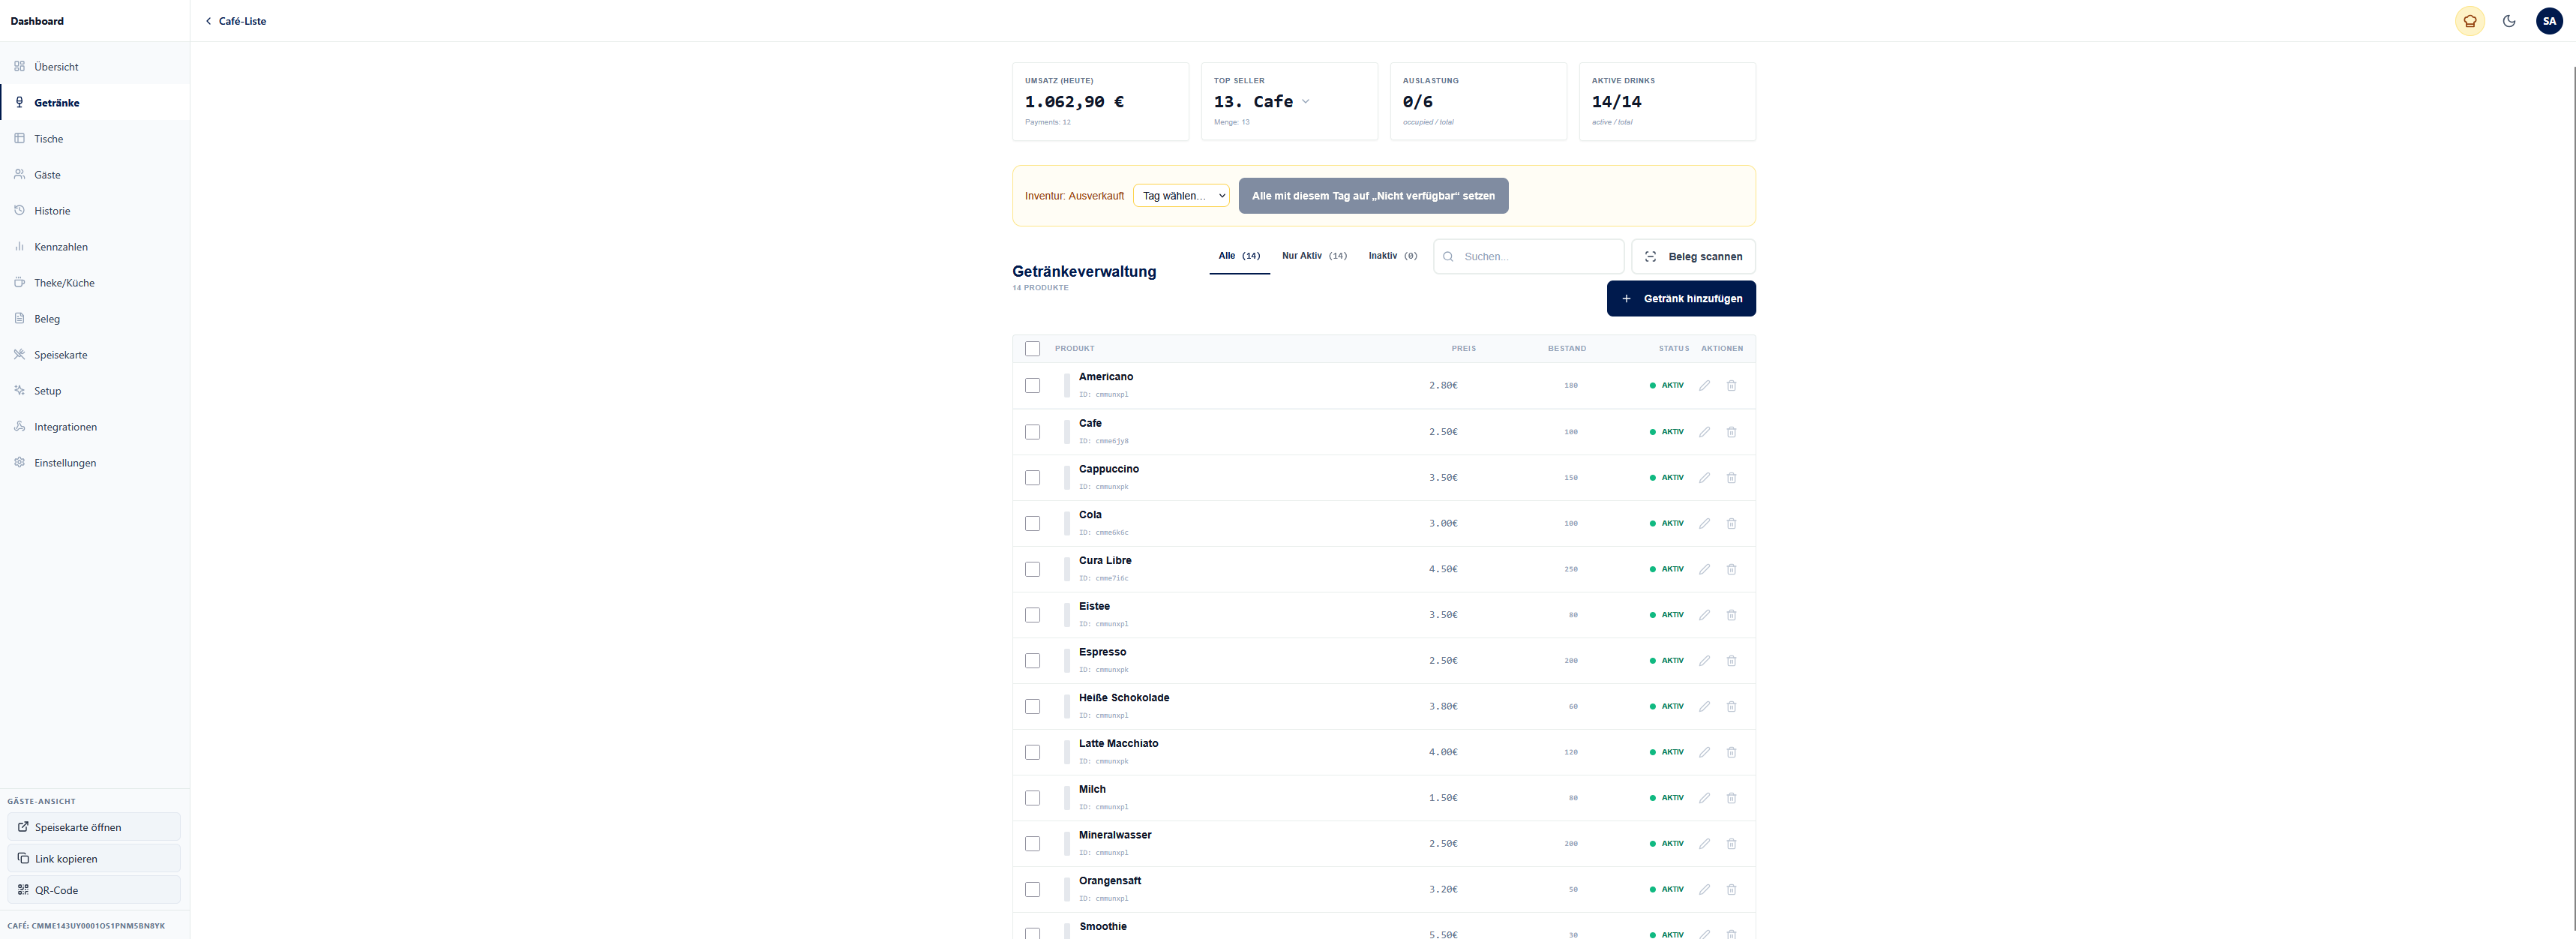Go back via Café-Liste link
This screenshot has width=2576, height=939.
click(x=236, y=21)
